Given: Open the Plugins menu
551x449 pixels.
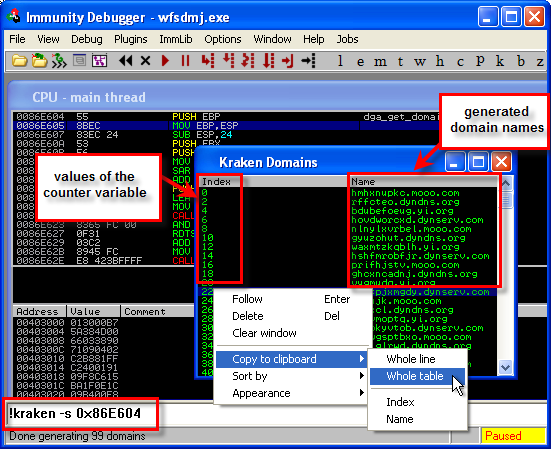Looking at the screenshot, I should coord(131,39).
